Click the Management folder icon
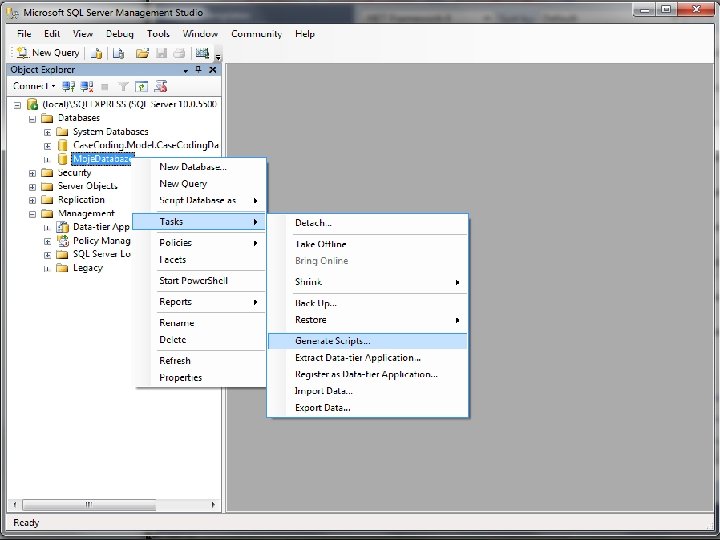 tap(47, 214)
